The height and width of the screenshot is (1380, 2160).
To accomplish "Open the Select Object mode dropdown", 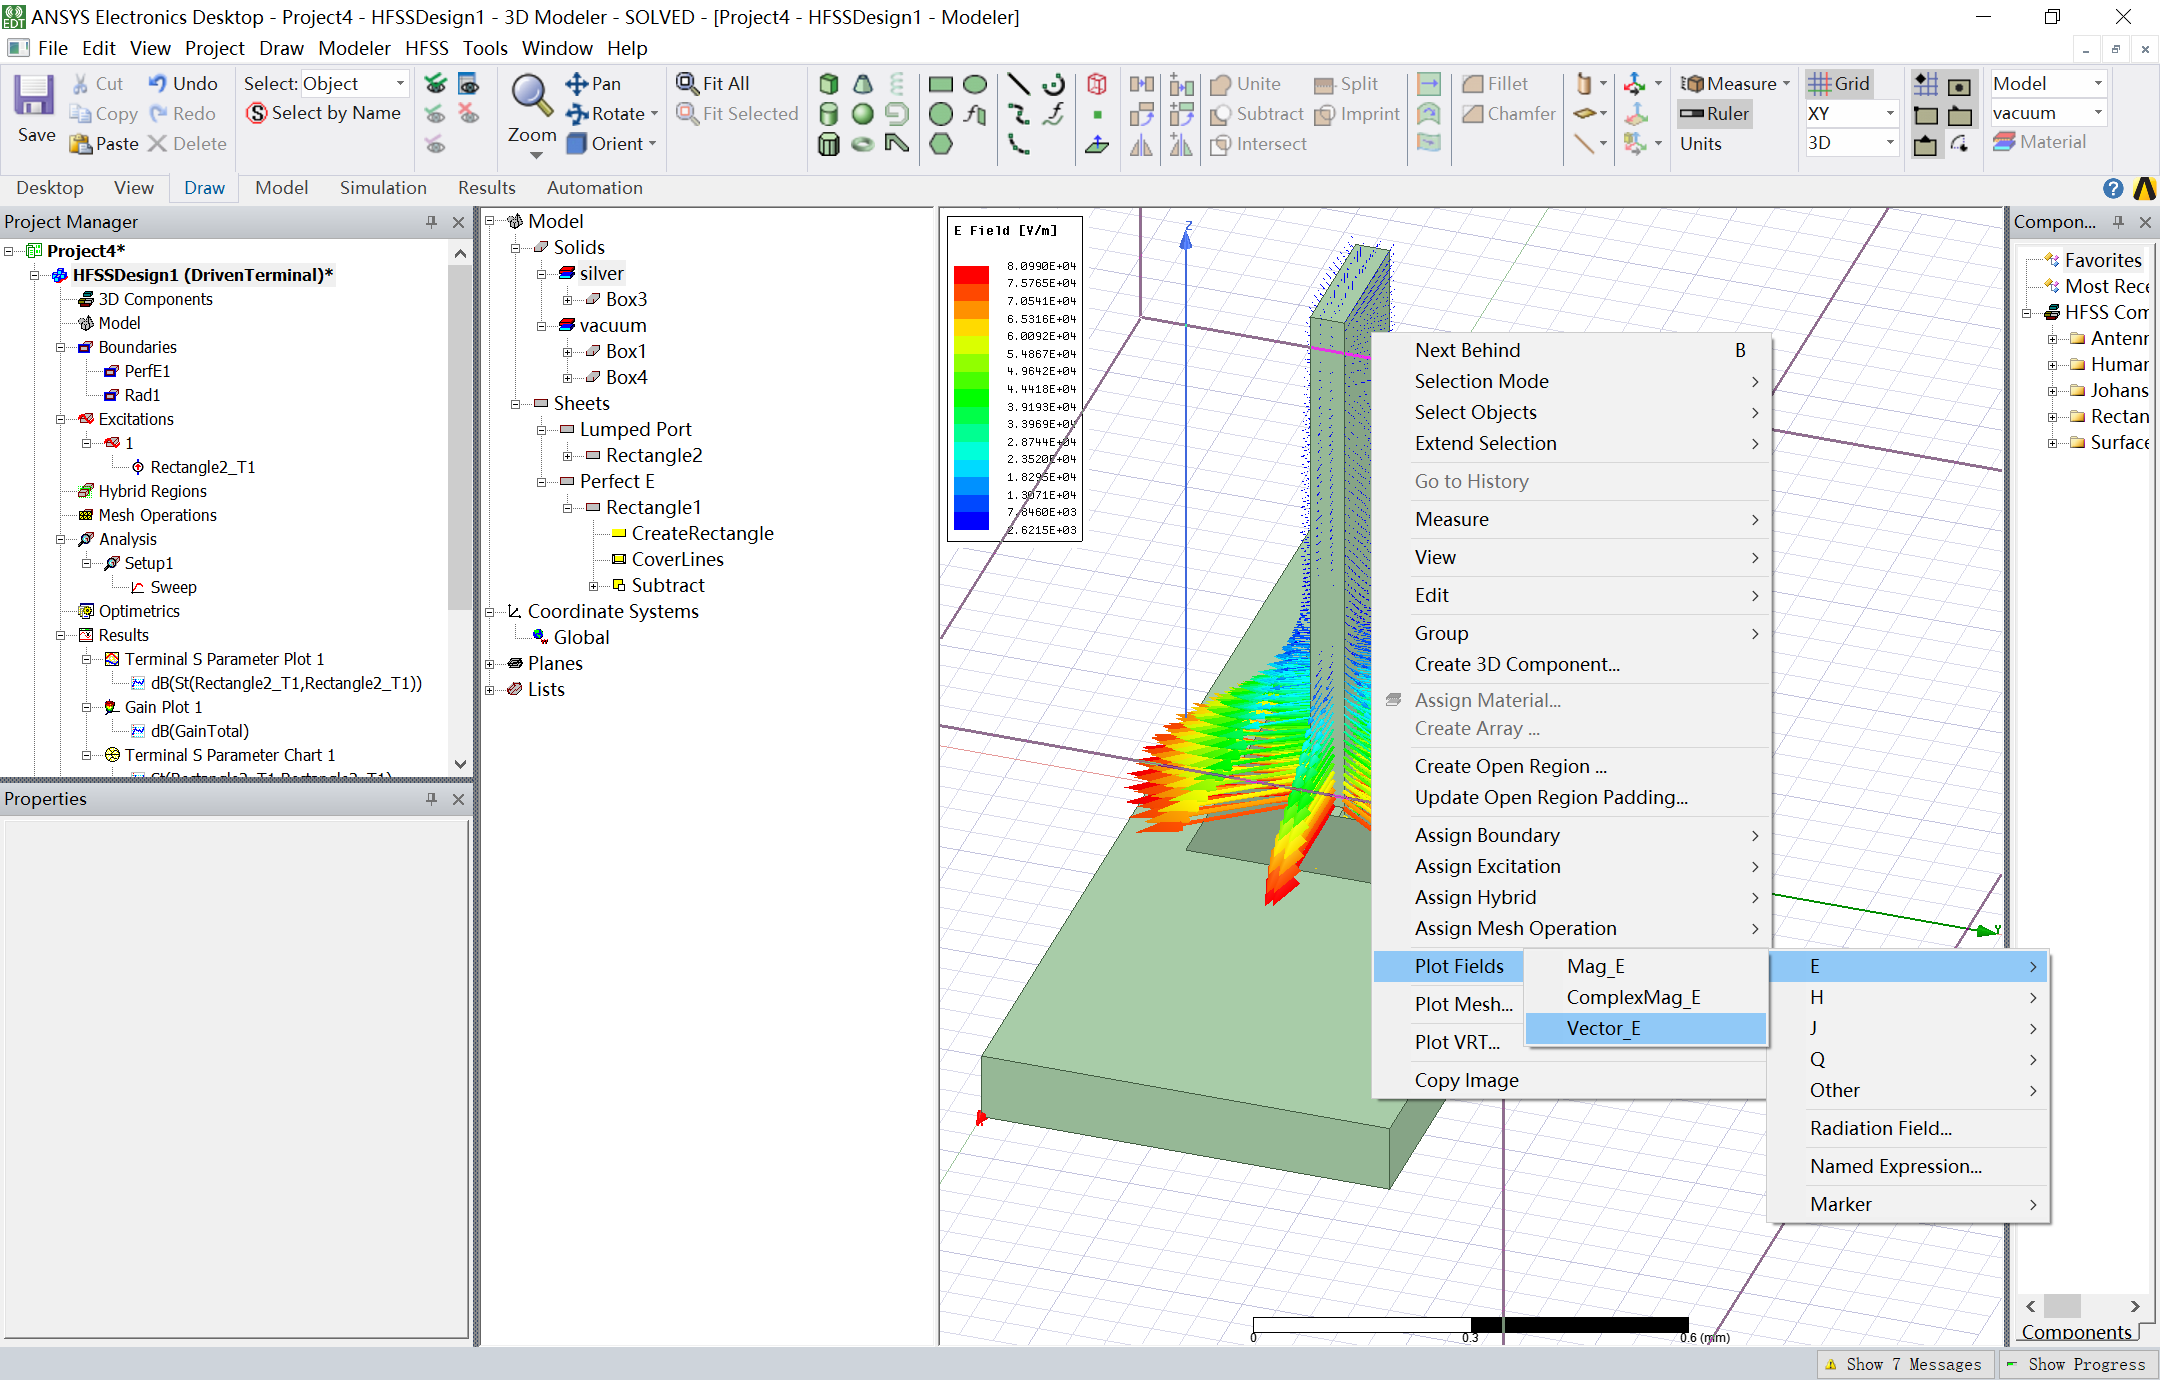I will point(400,84).
